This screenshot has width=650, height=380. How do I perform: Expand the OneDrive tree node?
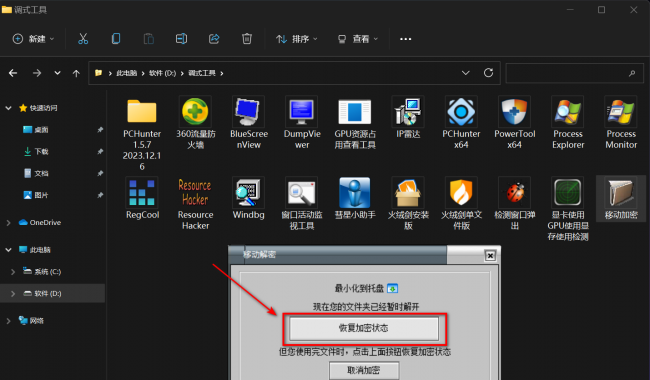tap(8, 223)
